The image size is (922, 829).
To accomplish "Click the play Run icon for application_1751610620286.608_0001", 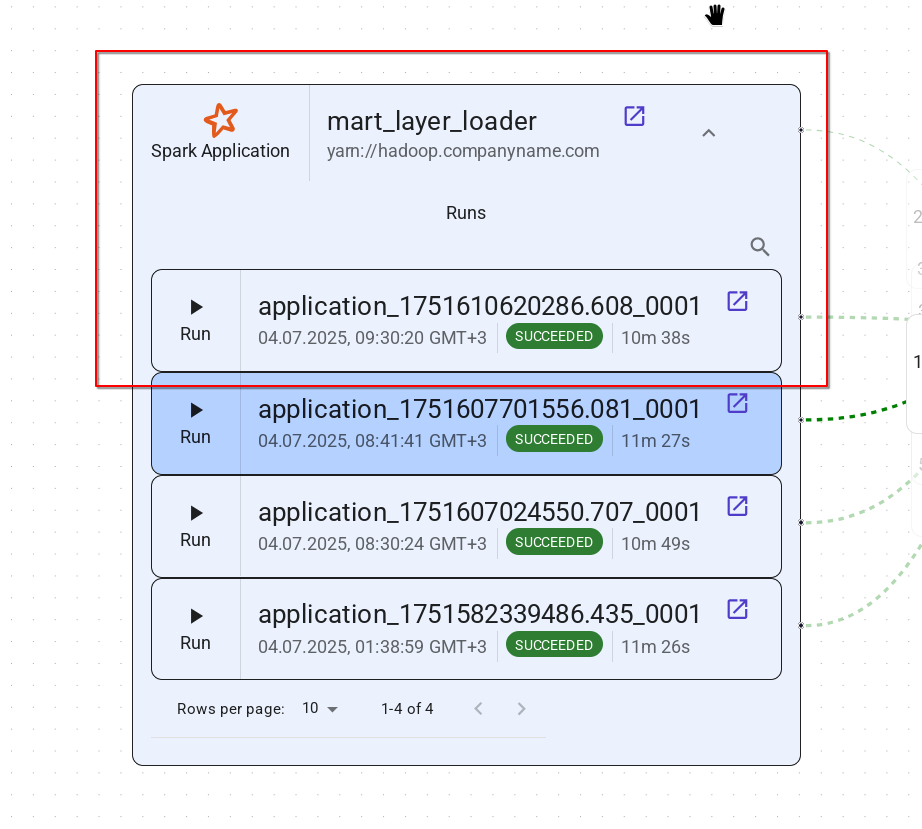I will pos(196,307).
